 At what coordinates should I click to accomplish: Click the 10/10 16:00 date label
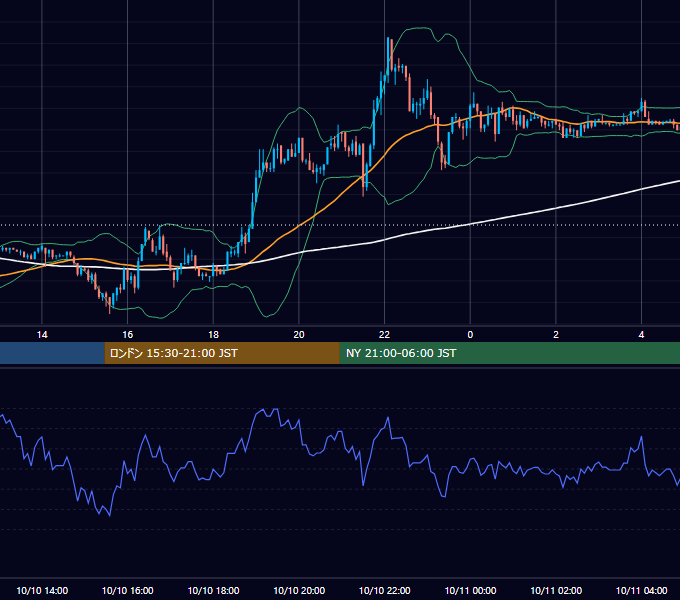click(128, 590)
